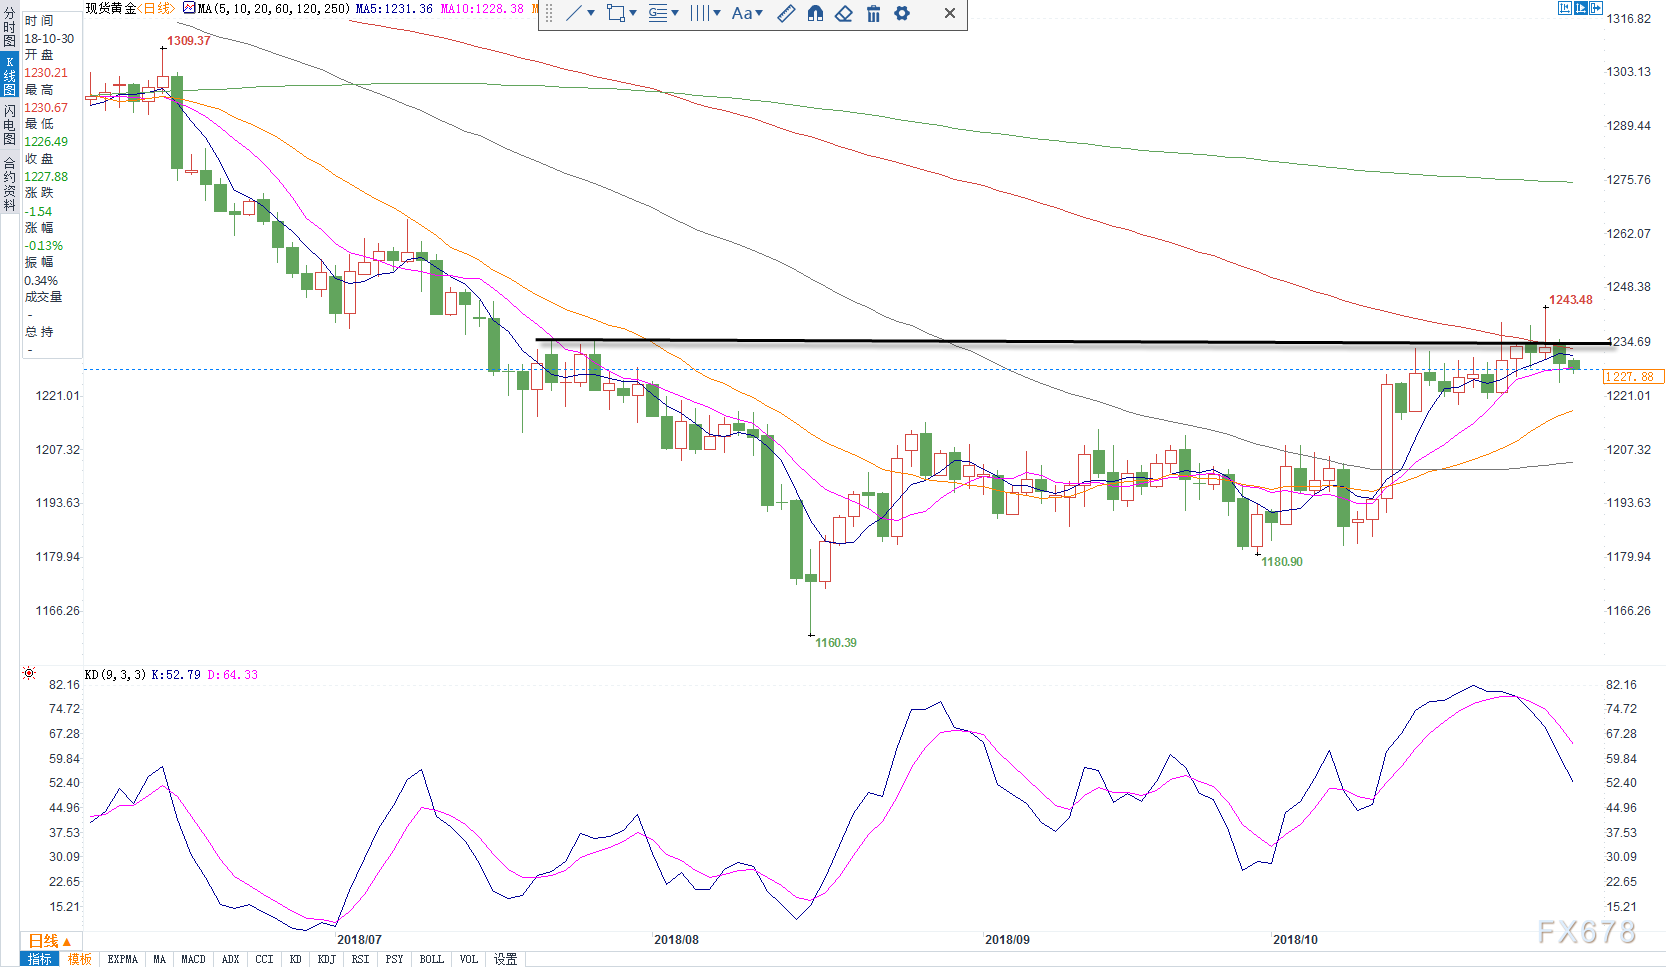Click the 2018/10 date axis label
The width and height of the screenshot is (1666, 967).
pyautogui.click(x=1295, y=940)
